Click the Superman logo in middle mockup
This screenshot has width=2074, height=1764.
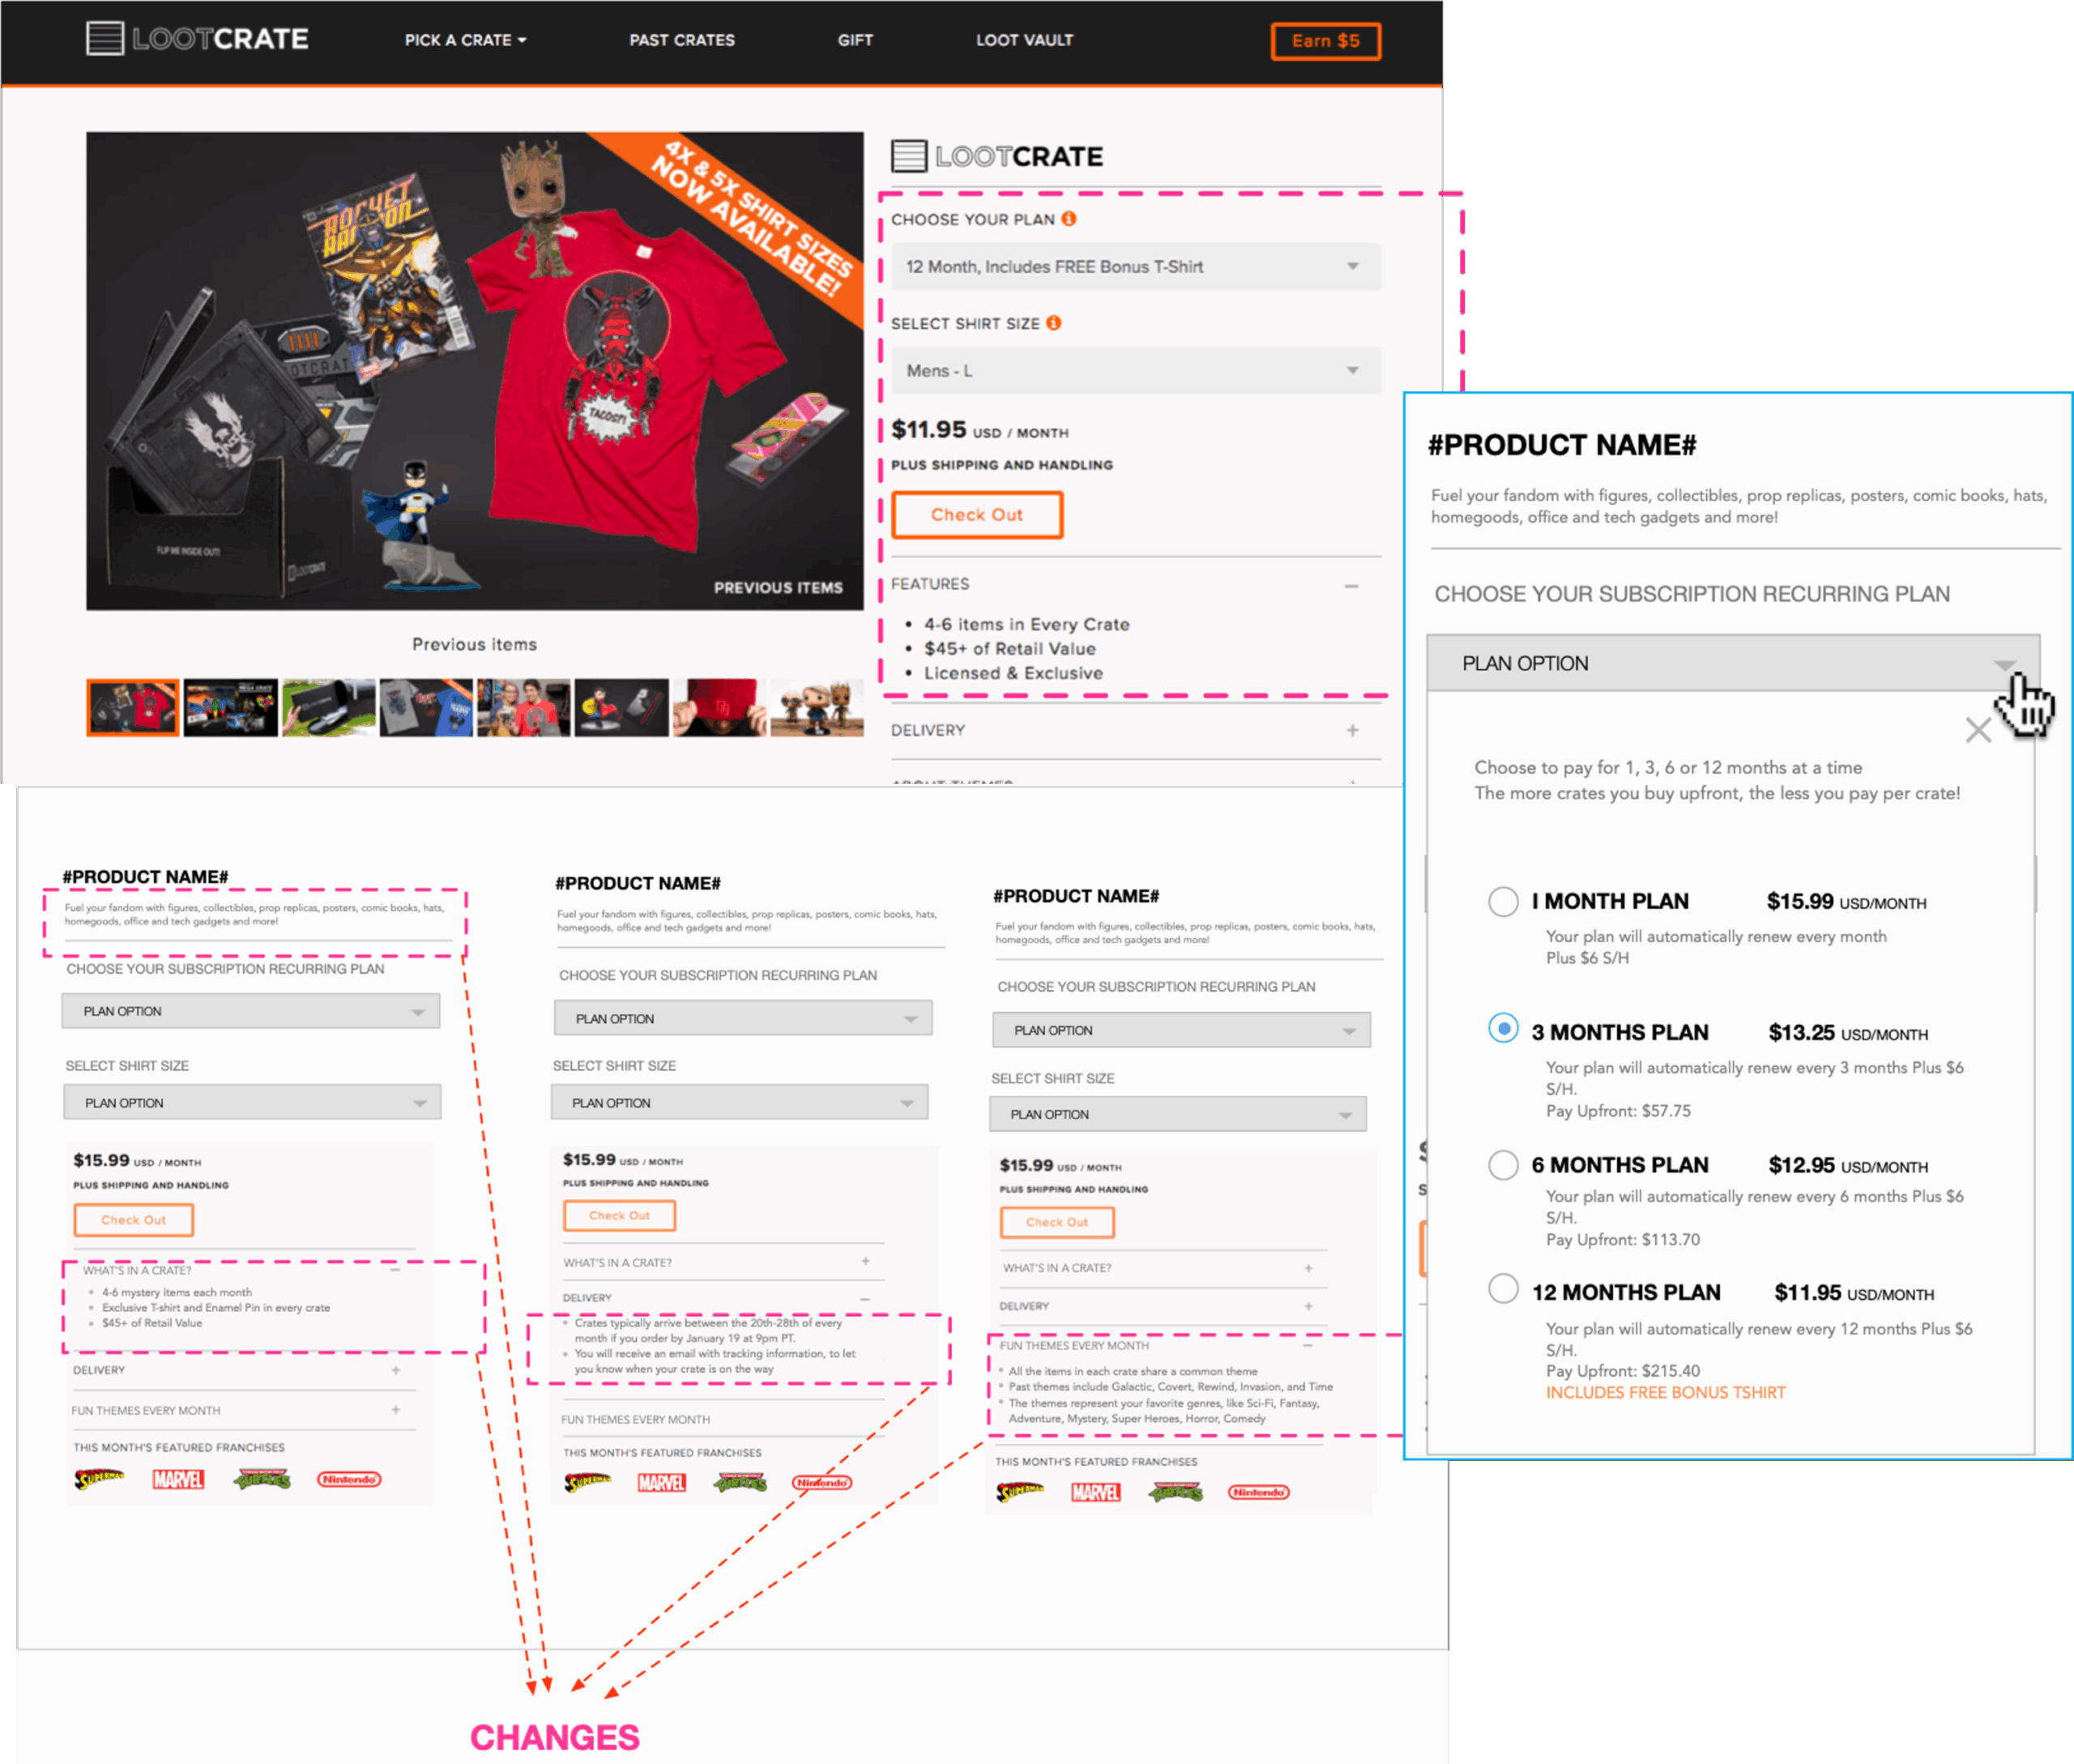(x=587, y=1482)
